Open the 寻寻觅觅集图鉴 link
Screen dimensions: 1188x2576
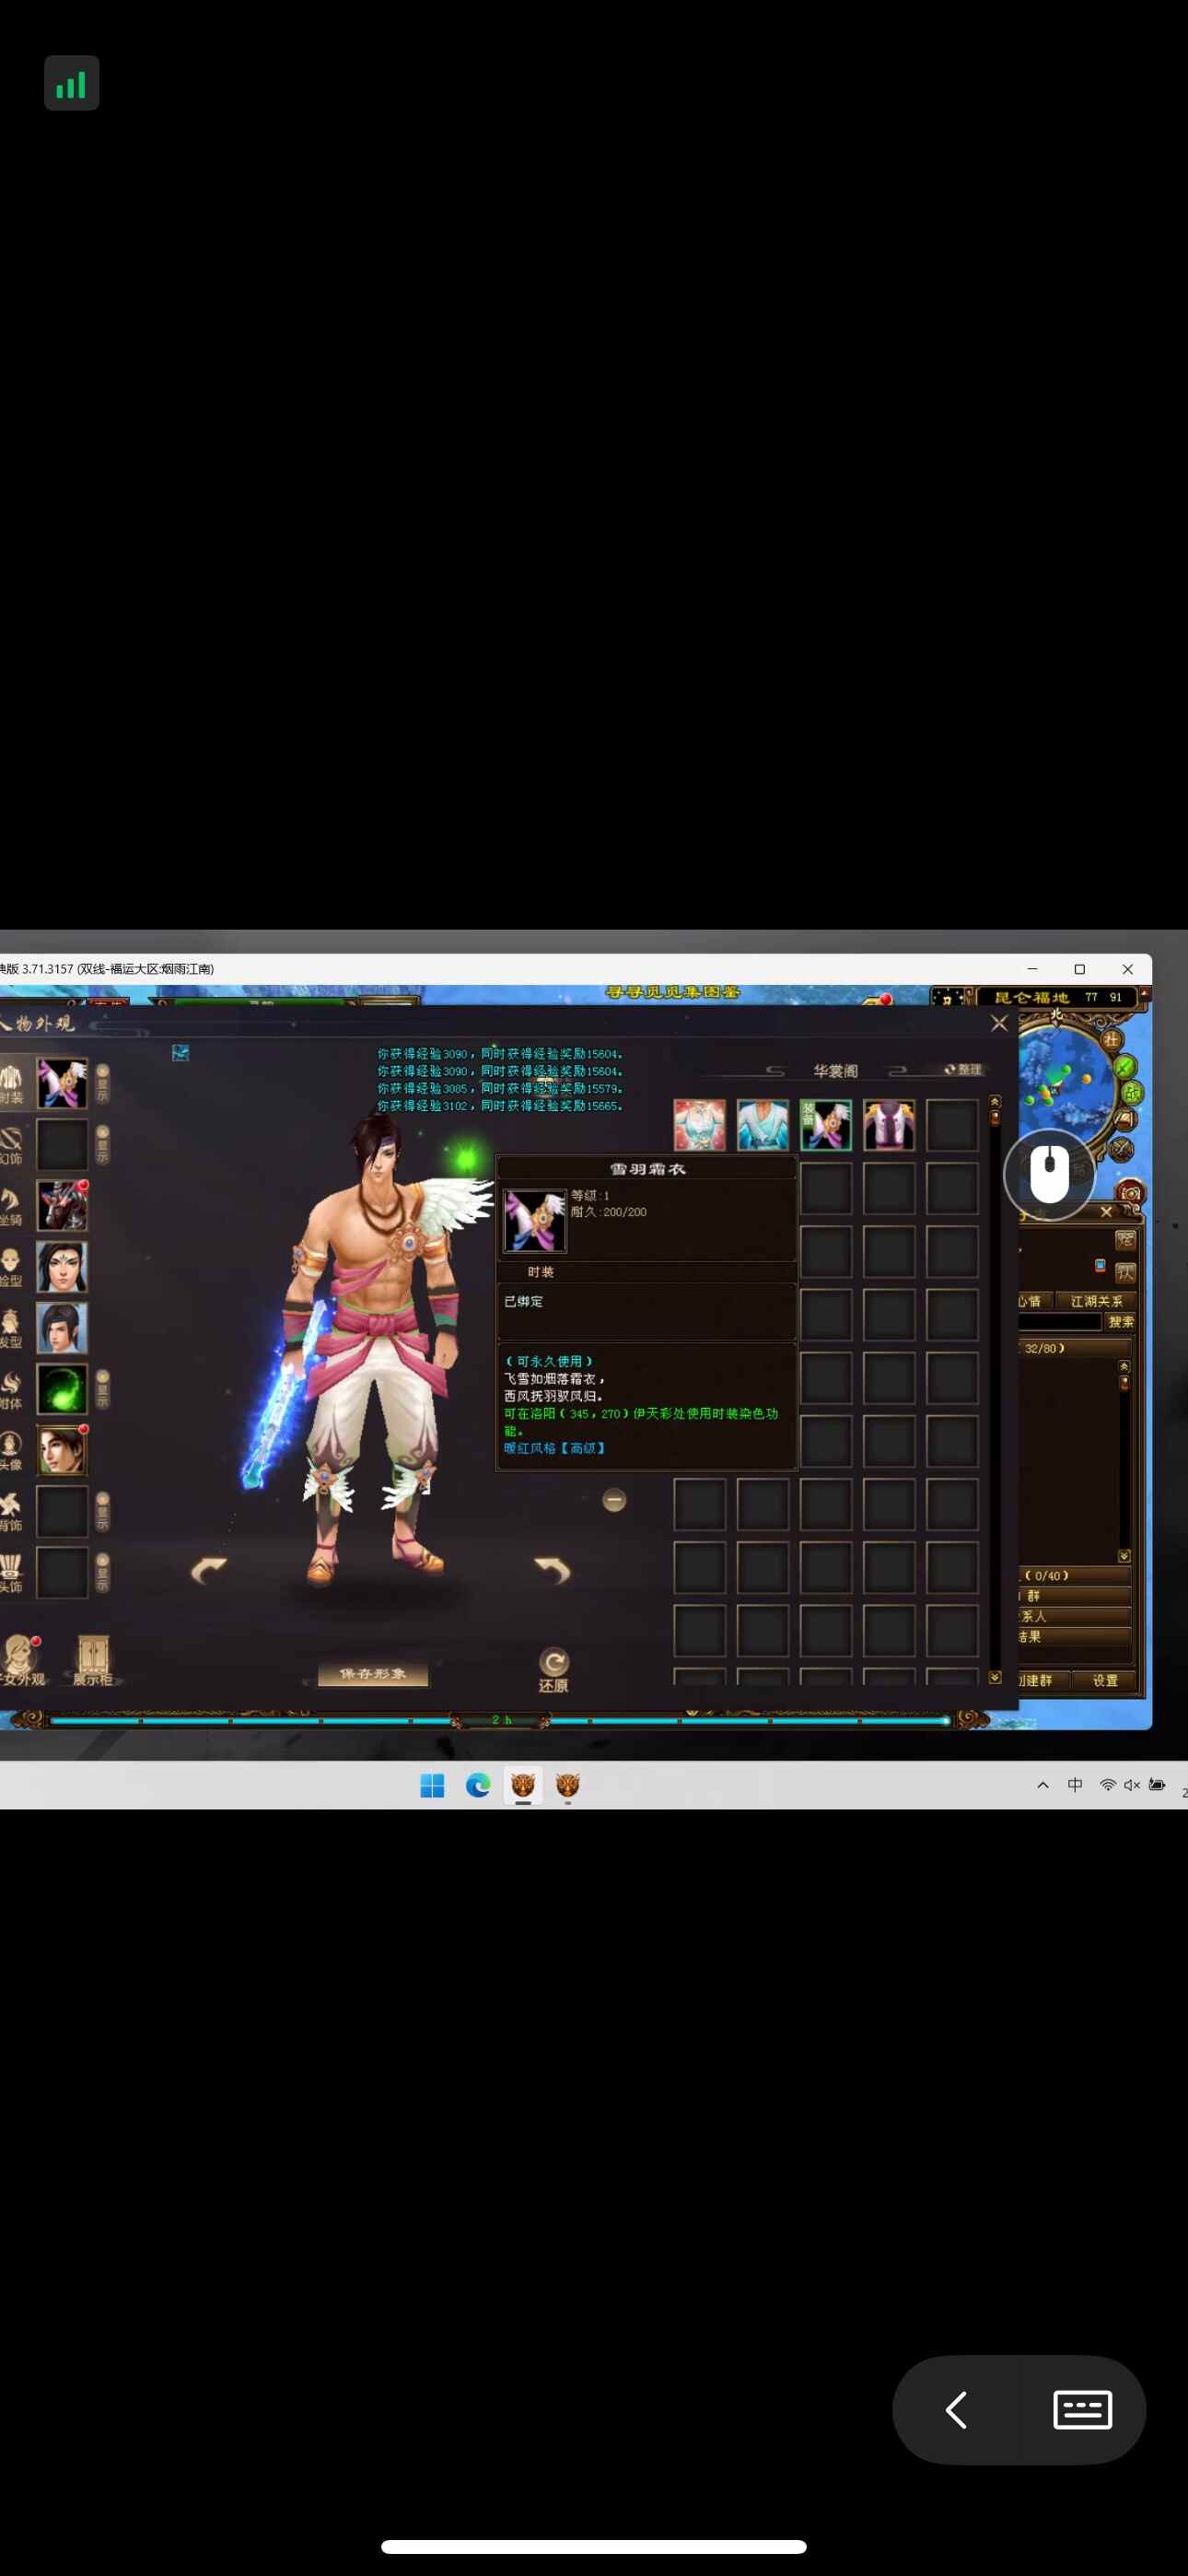(673, 992)
